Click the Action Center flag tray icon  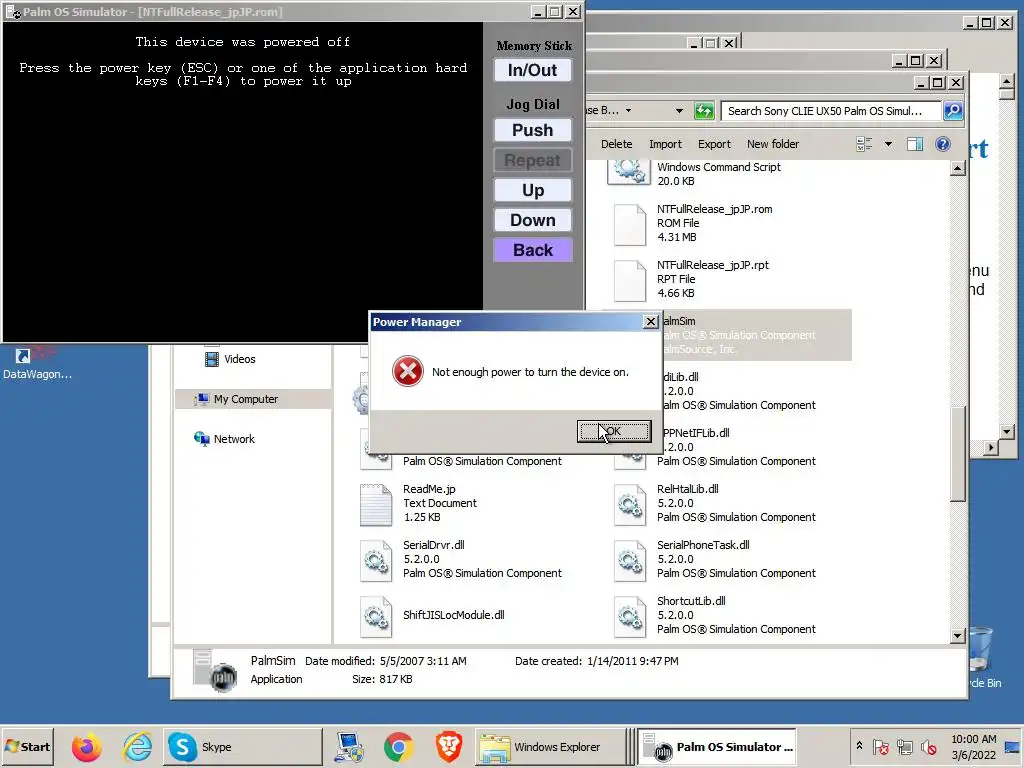click(x=880, y=746)
